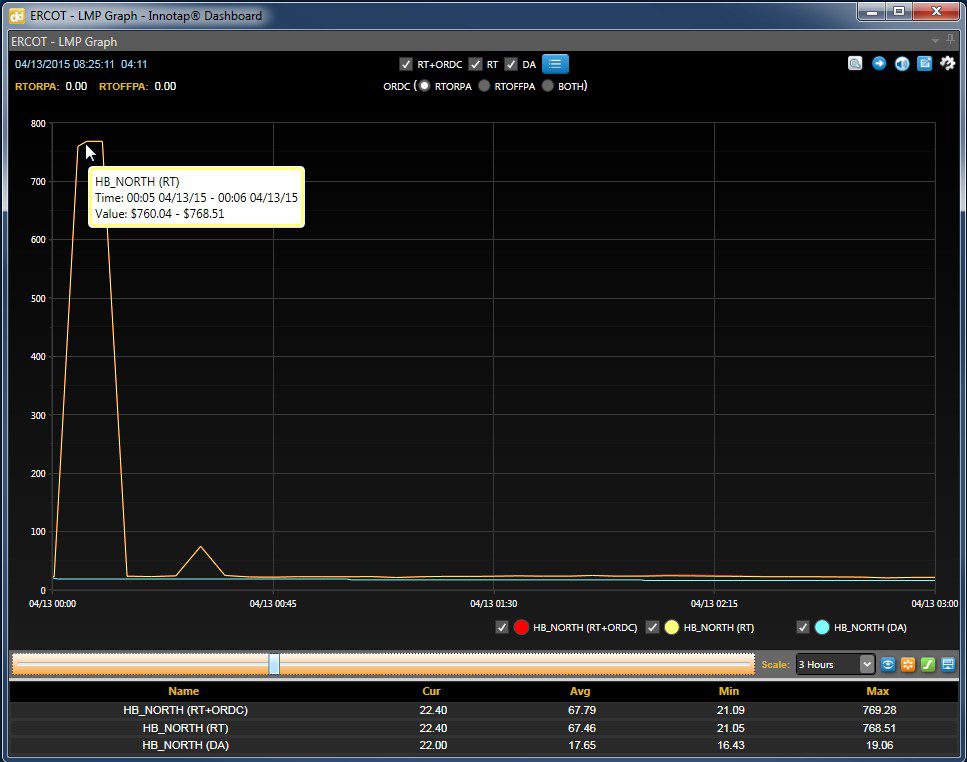The height and width of the screenshot is (762, 967).
Task: Click the Cur column header
Action: pyautogui.click(x=431, y=691)
